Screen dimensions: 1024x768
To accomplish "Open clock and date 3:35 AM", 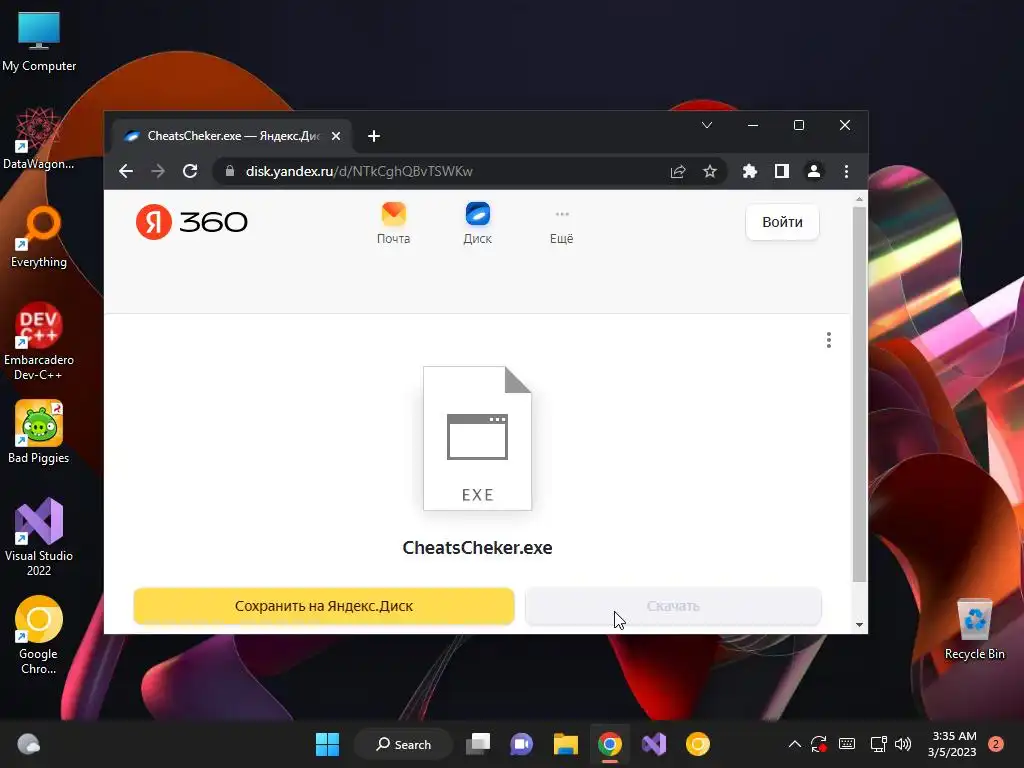I will [x=952, y=744].
